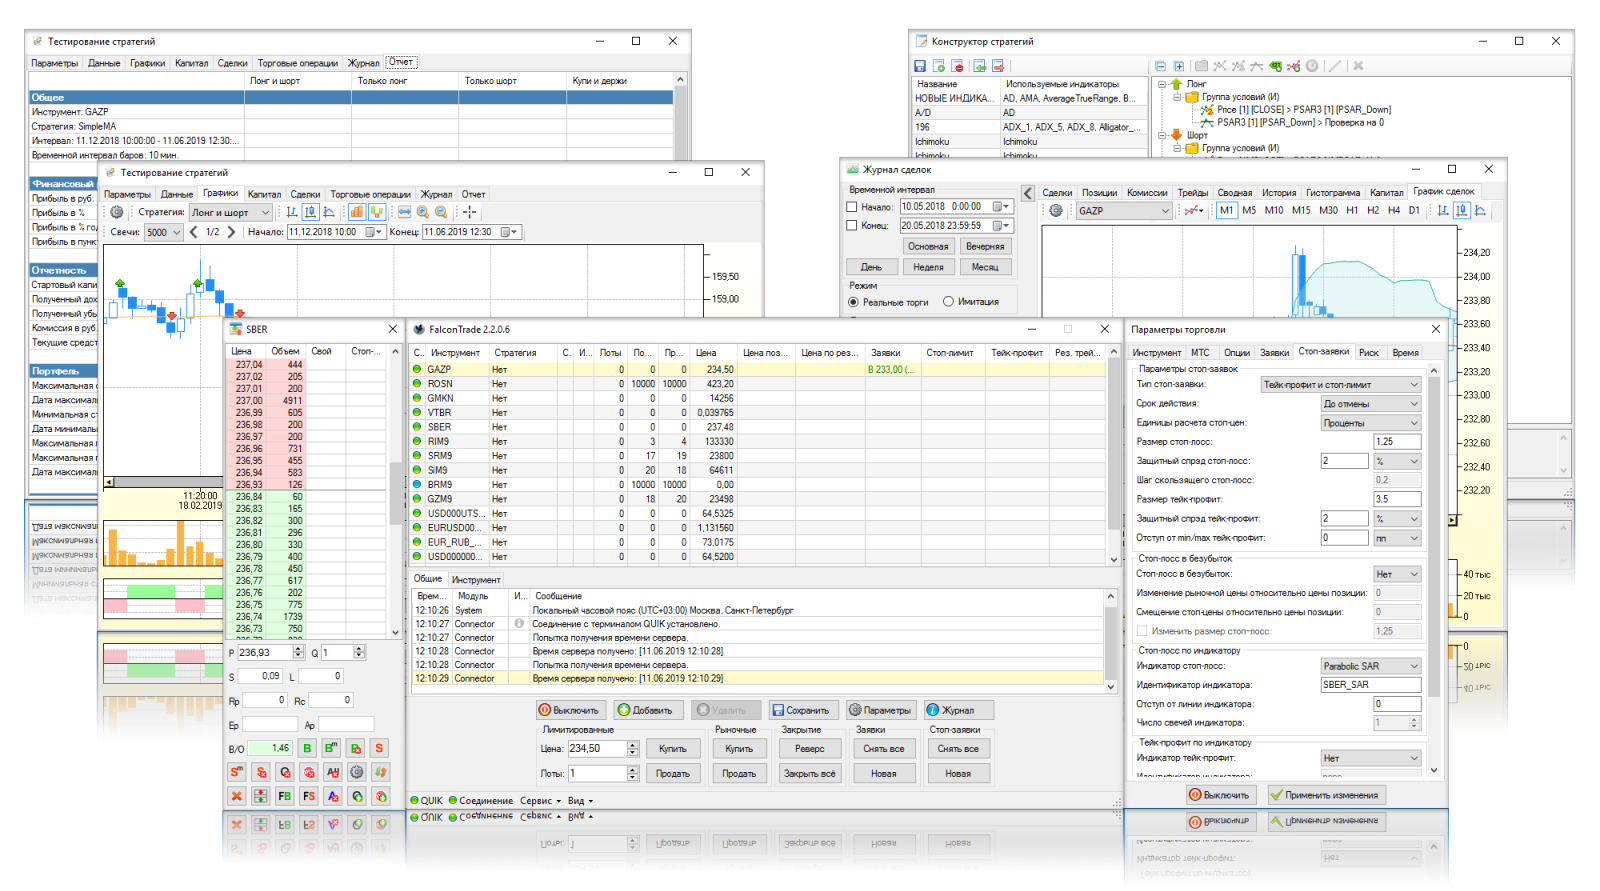Click red S sell icon in SBER panel
Viewport: 1600px width, 891px height.
point(379,748)
